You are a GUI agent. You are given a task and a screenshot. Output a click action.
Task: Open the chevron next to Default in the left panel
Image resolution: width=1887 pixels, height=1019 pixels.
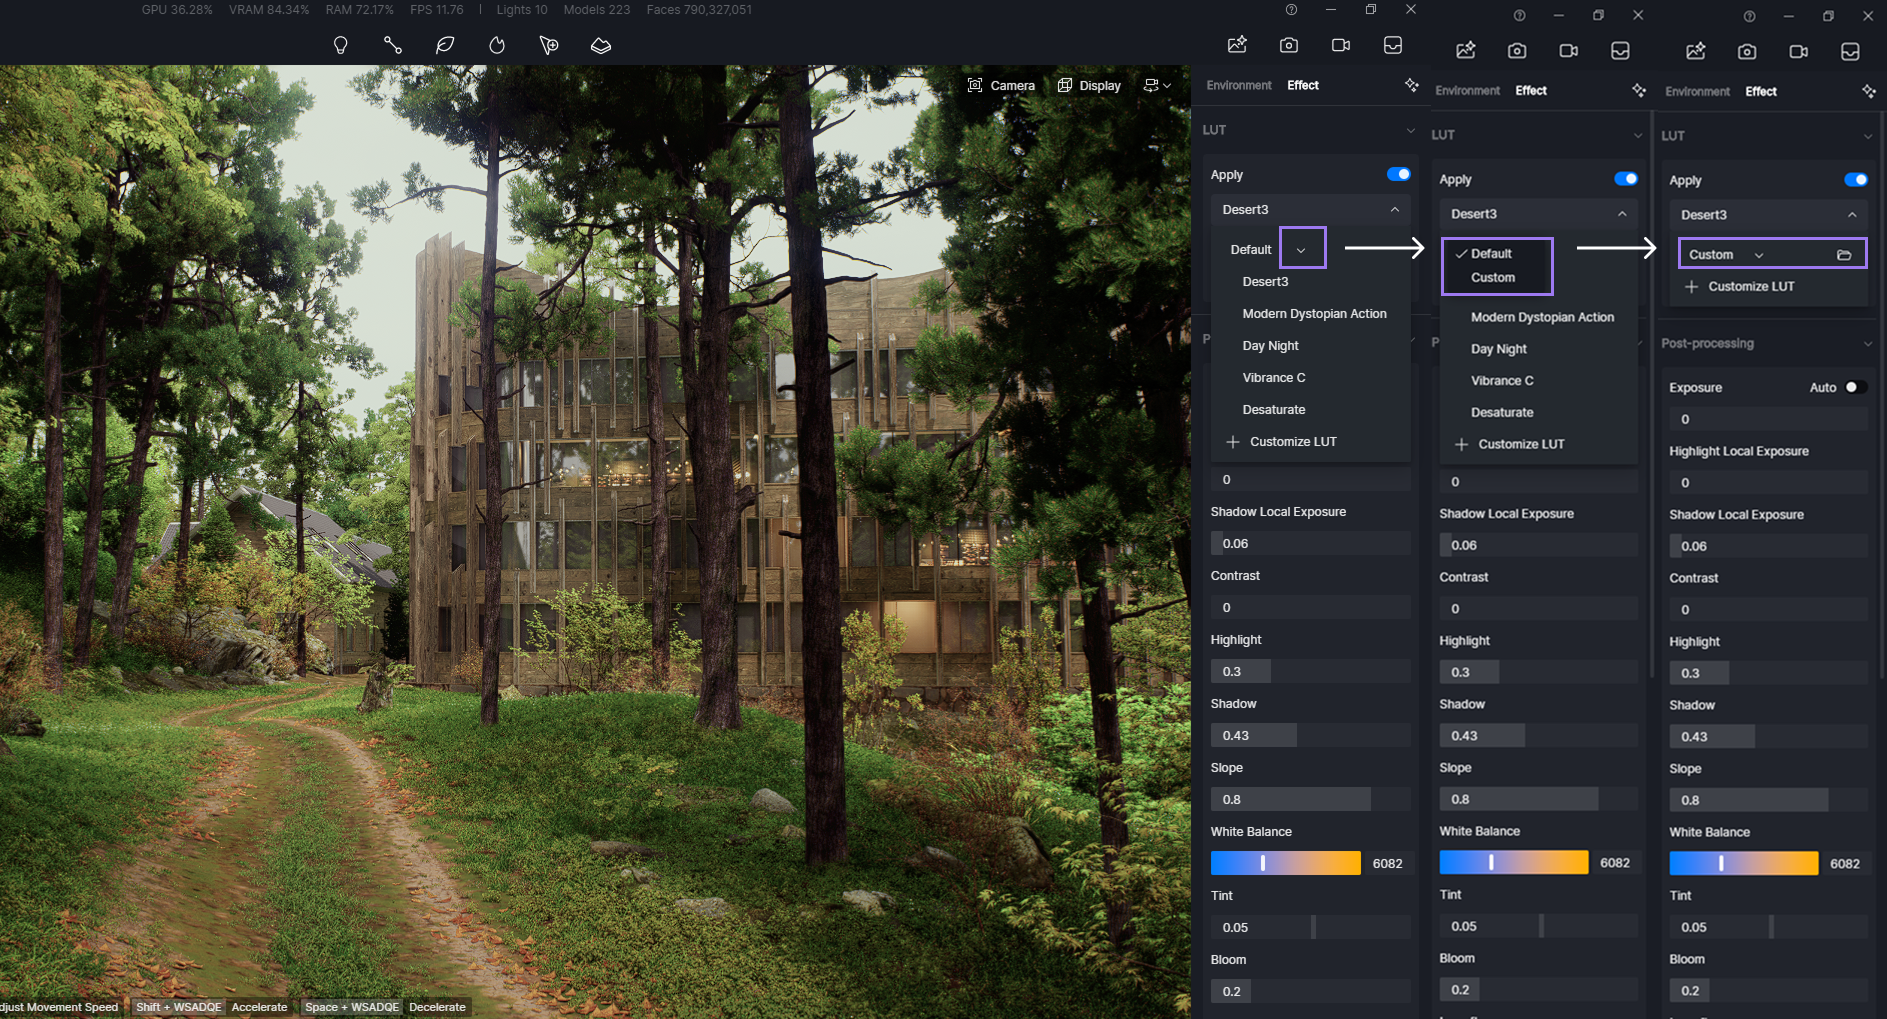click(1301, 250)
